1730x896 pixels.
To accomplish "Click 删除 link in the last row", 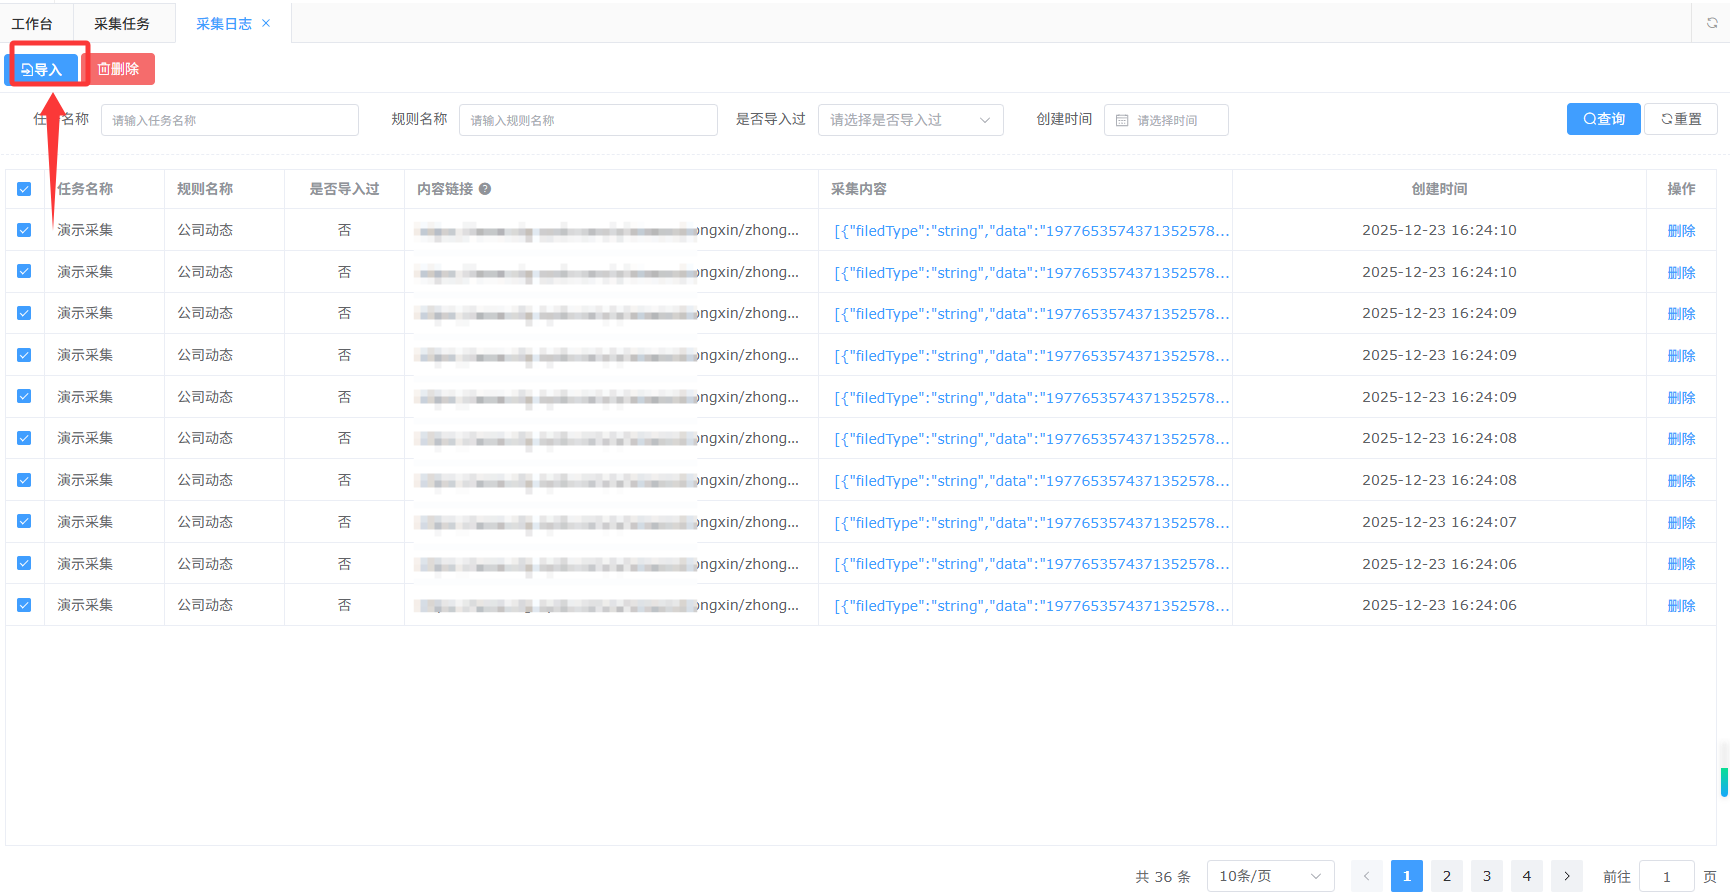I will [x=1681, y=606].
